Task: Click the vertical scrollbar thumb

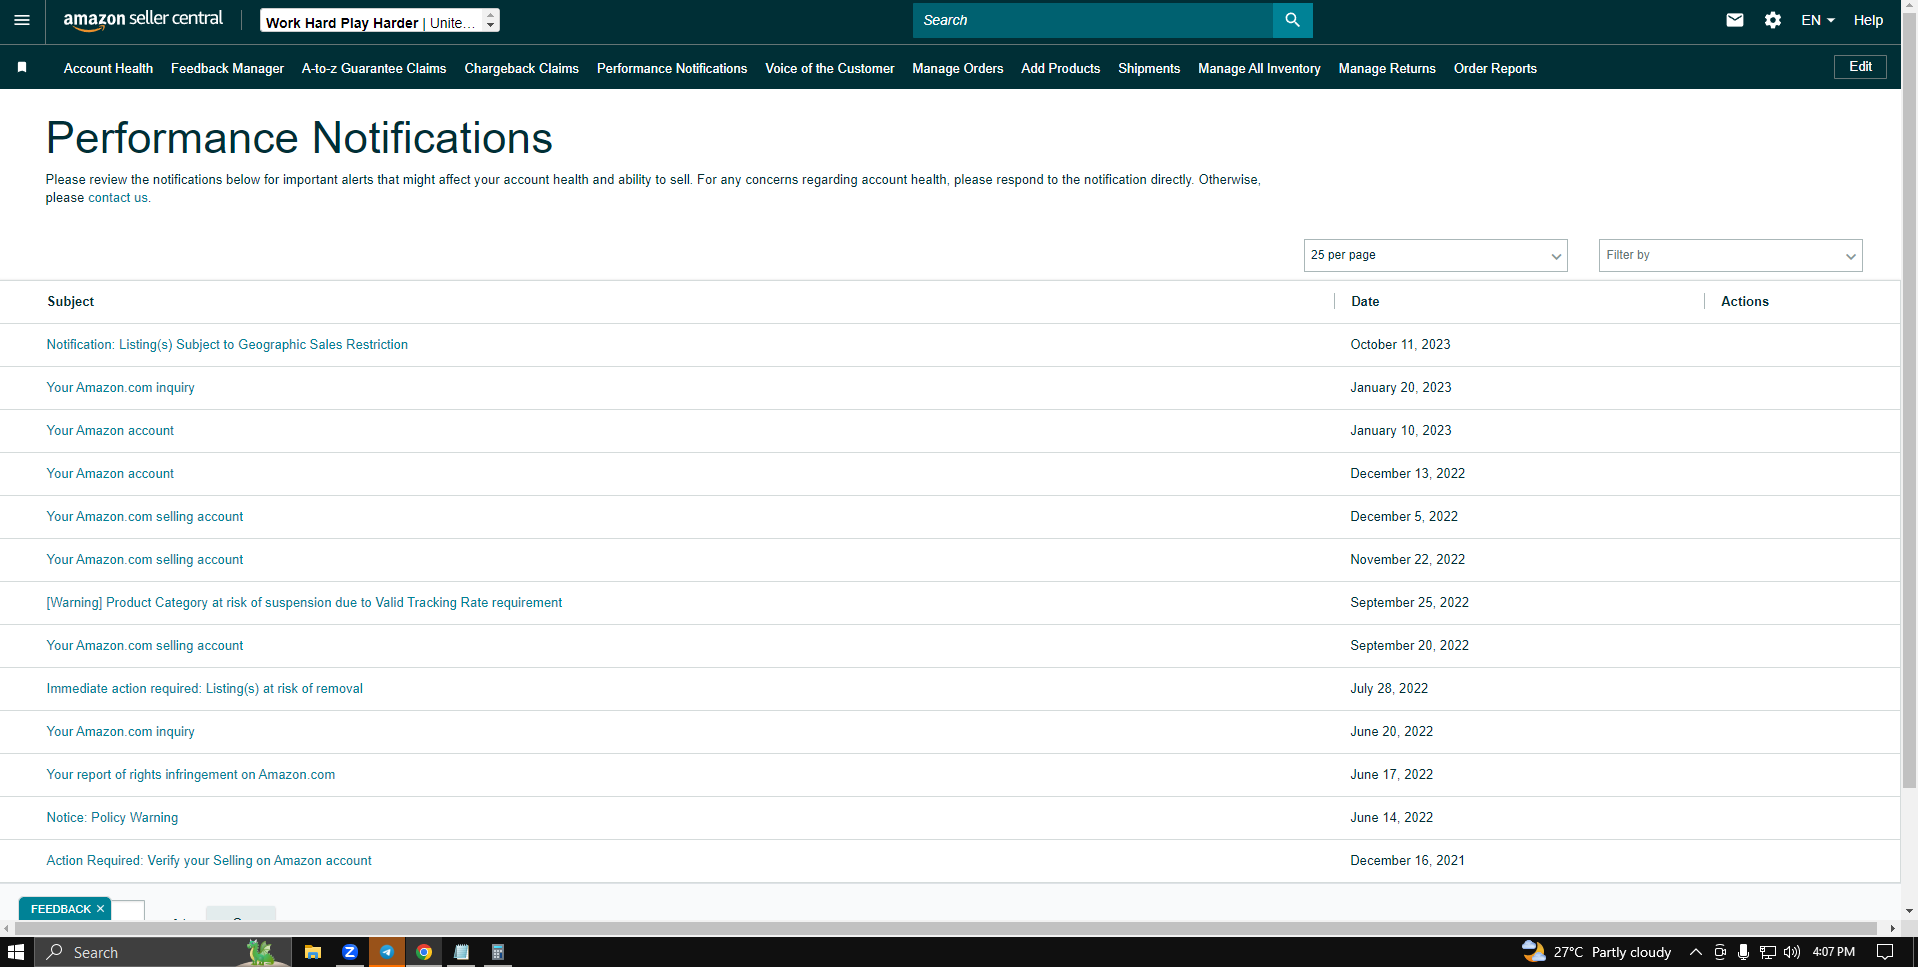Action: tap(1909, 400)
